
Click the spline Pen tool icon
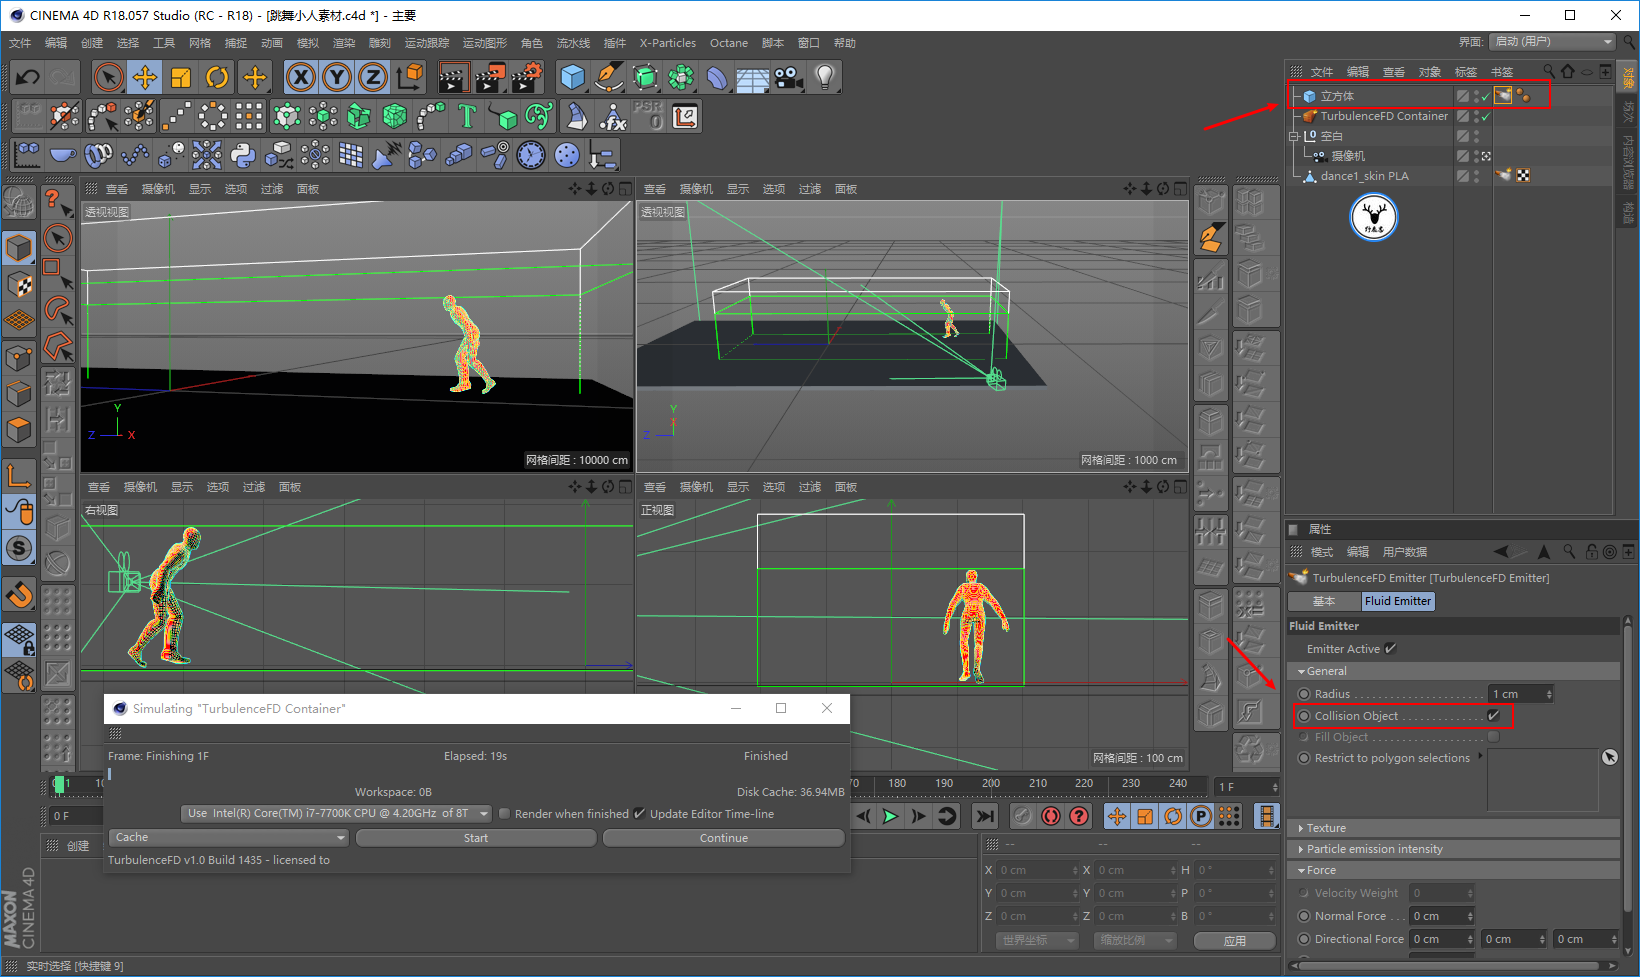[609, 77]
